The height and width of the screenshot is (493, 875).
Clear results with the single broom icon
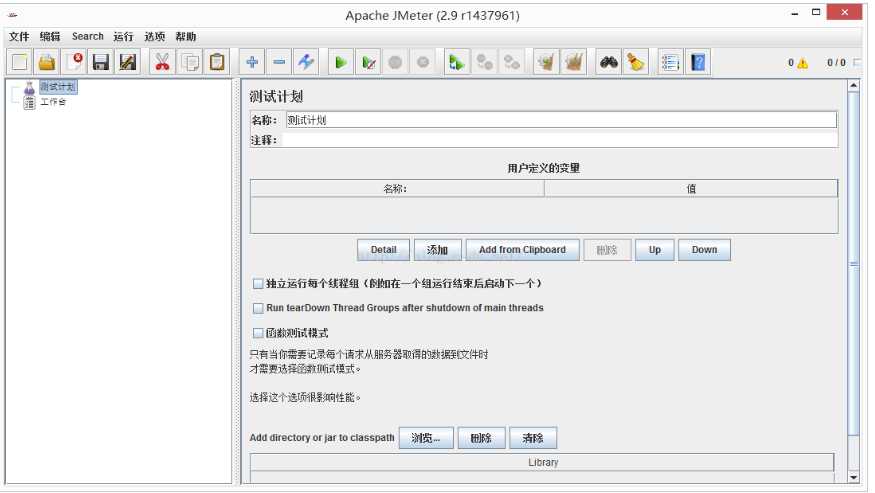coord(546,62)
